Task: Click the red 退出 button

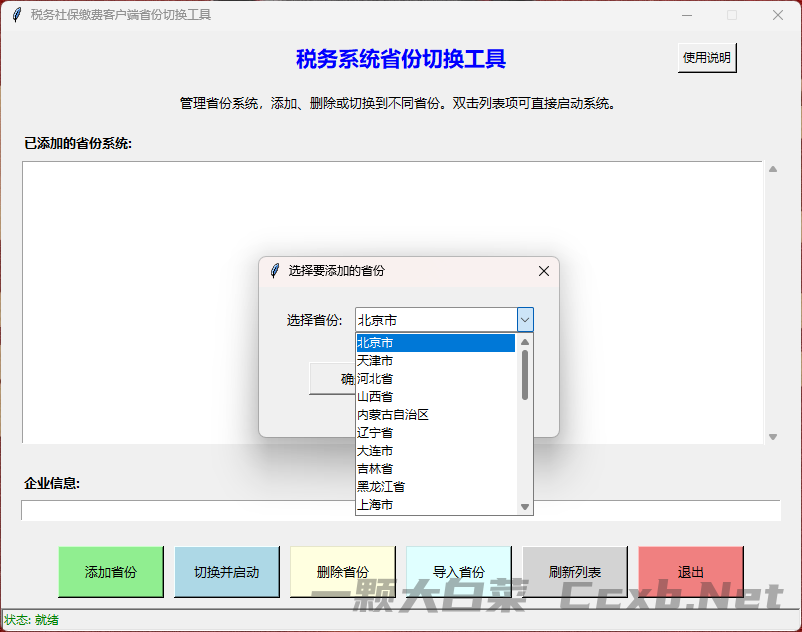Action: coord(690,572)
